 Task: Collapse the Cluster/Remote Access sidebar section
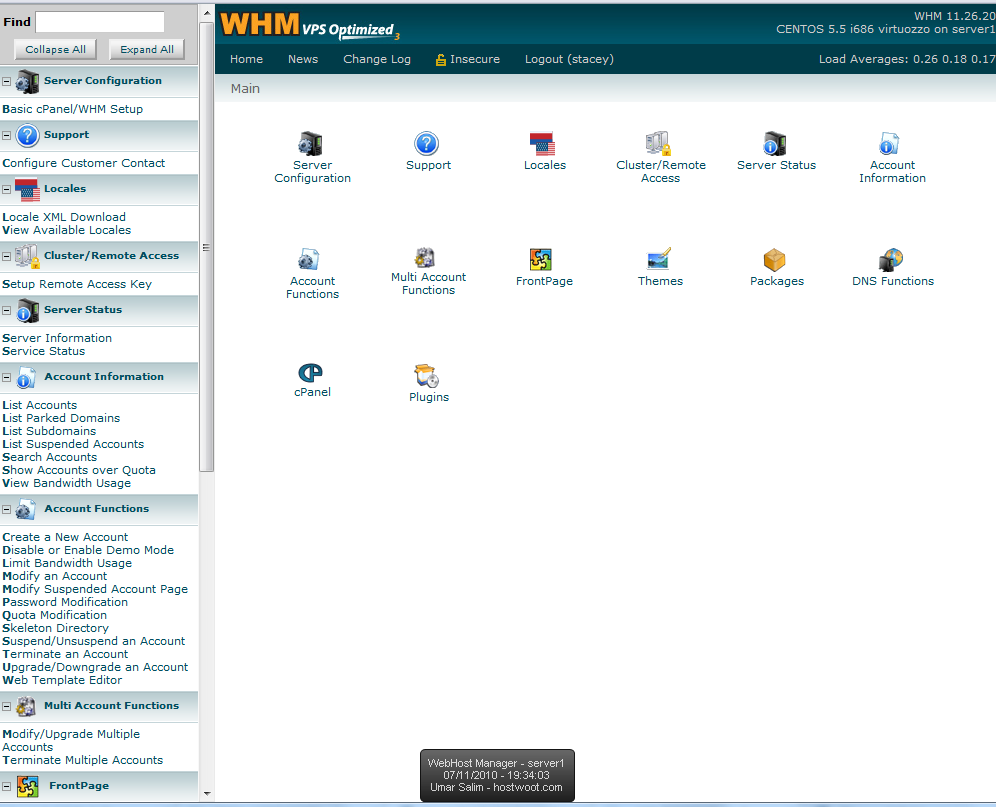pos(6,256)
